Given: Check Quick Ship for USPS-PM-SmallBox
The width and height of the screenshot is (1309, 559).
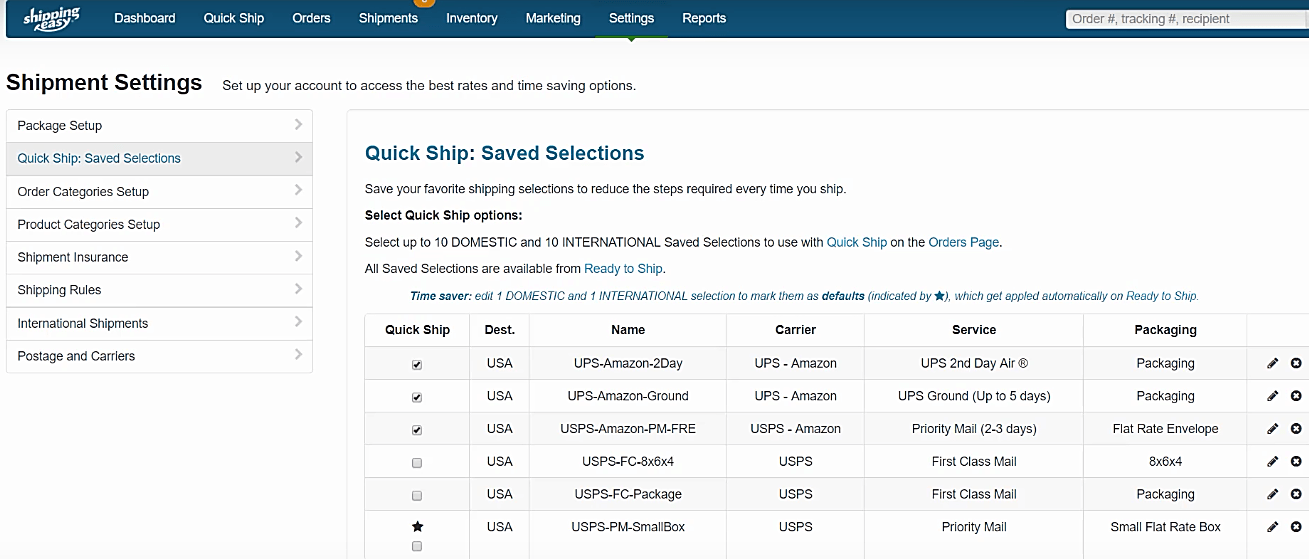Looking at the screenshot, I should (417, 546).
